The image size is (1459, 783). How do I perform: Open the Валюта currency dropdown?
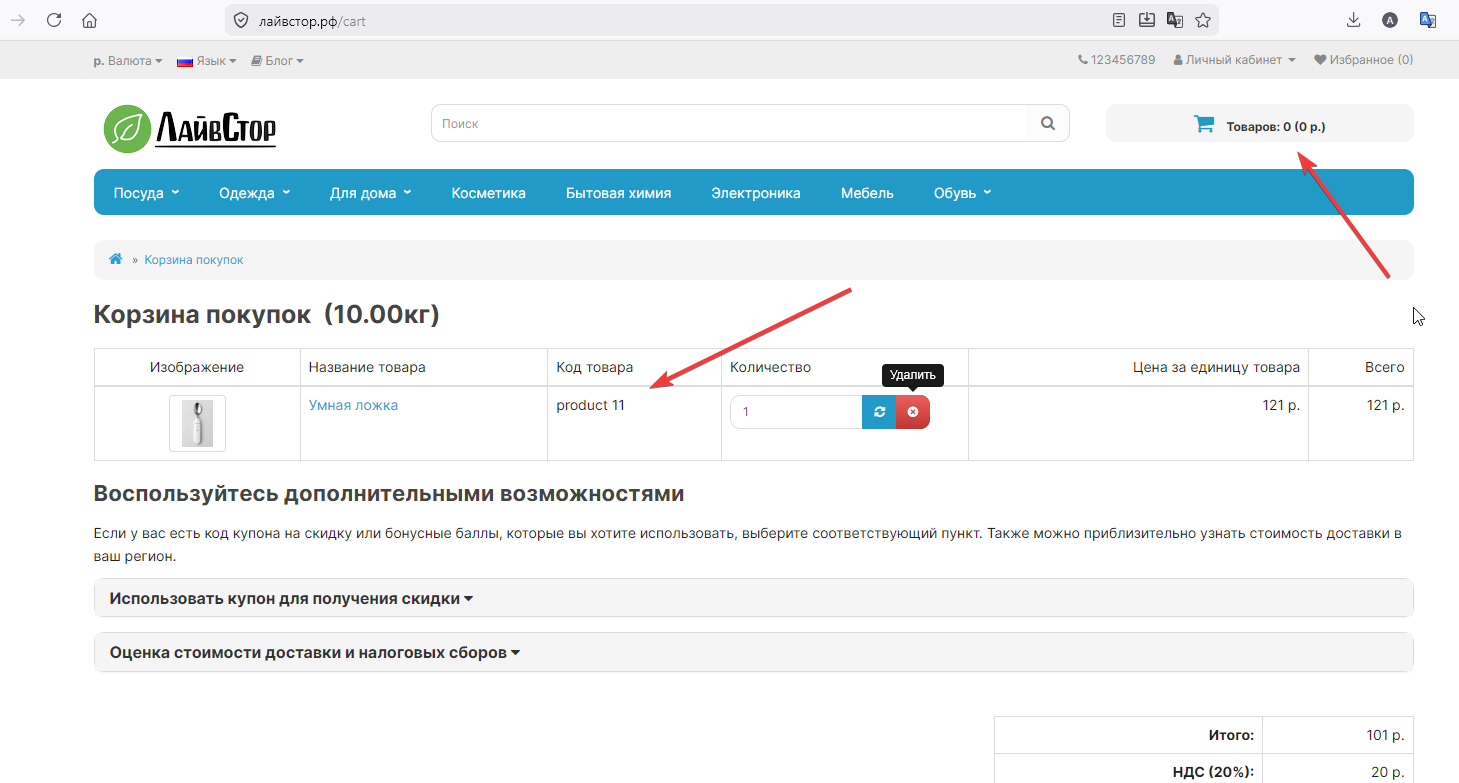tap(128, 61)
